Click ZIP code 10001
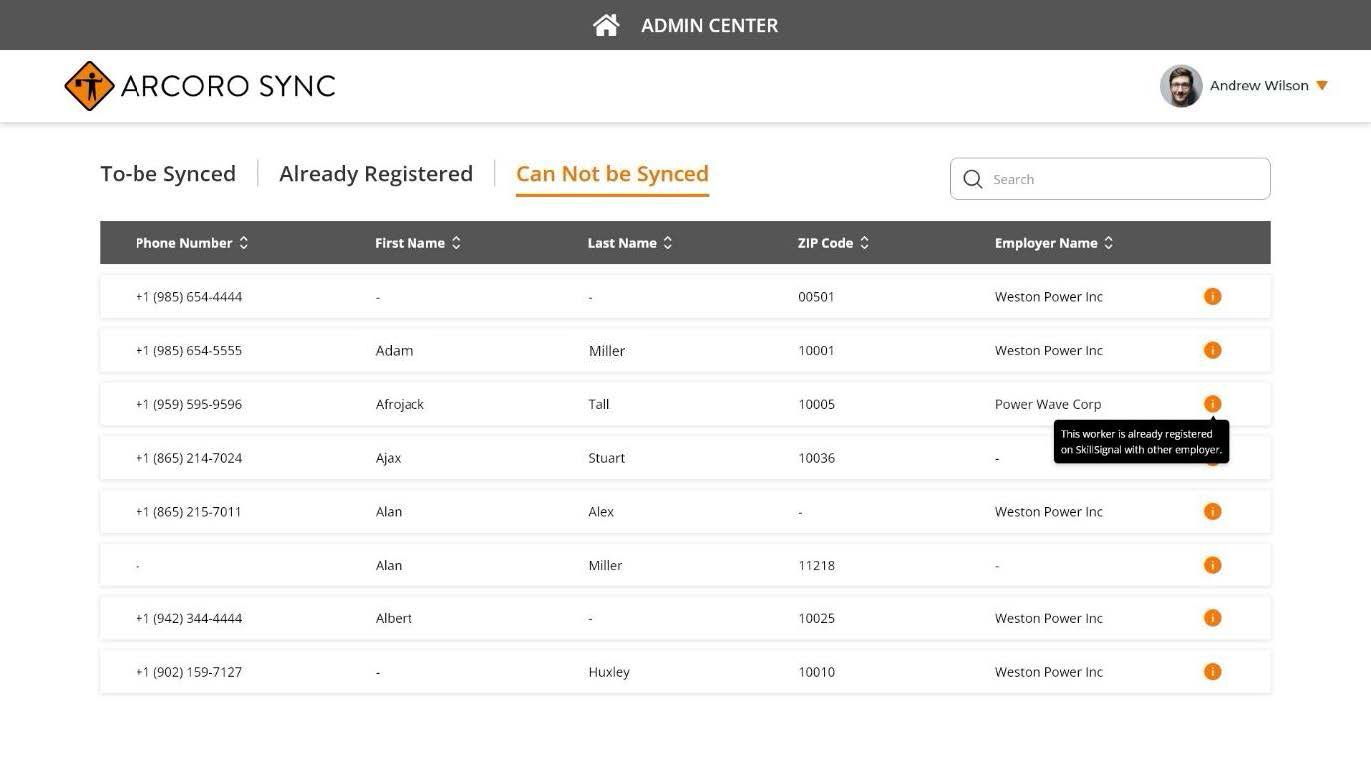The image size is (1371, 772). point(816,351)
